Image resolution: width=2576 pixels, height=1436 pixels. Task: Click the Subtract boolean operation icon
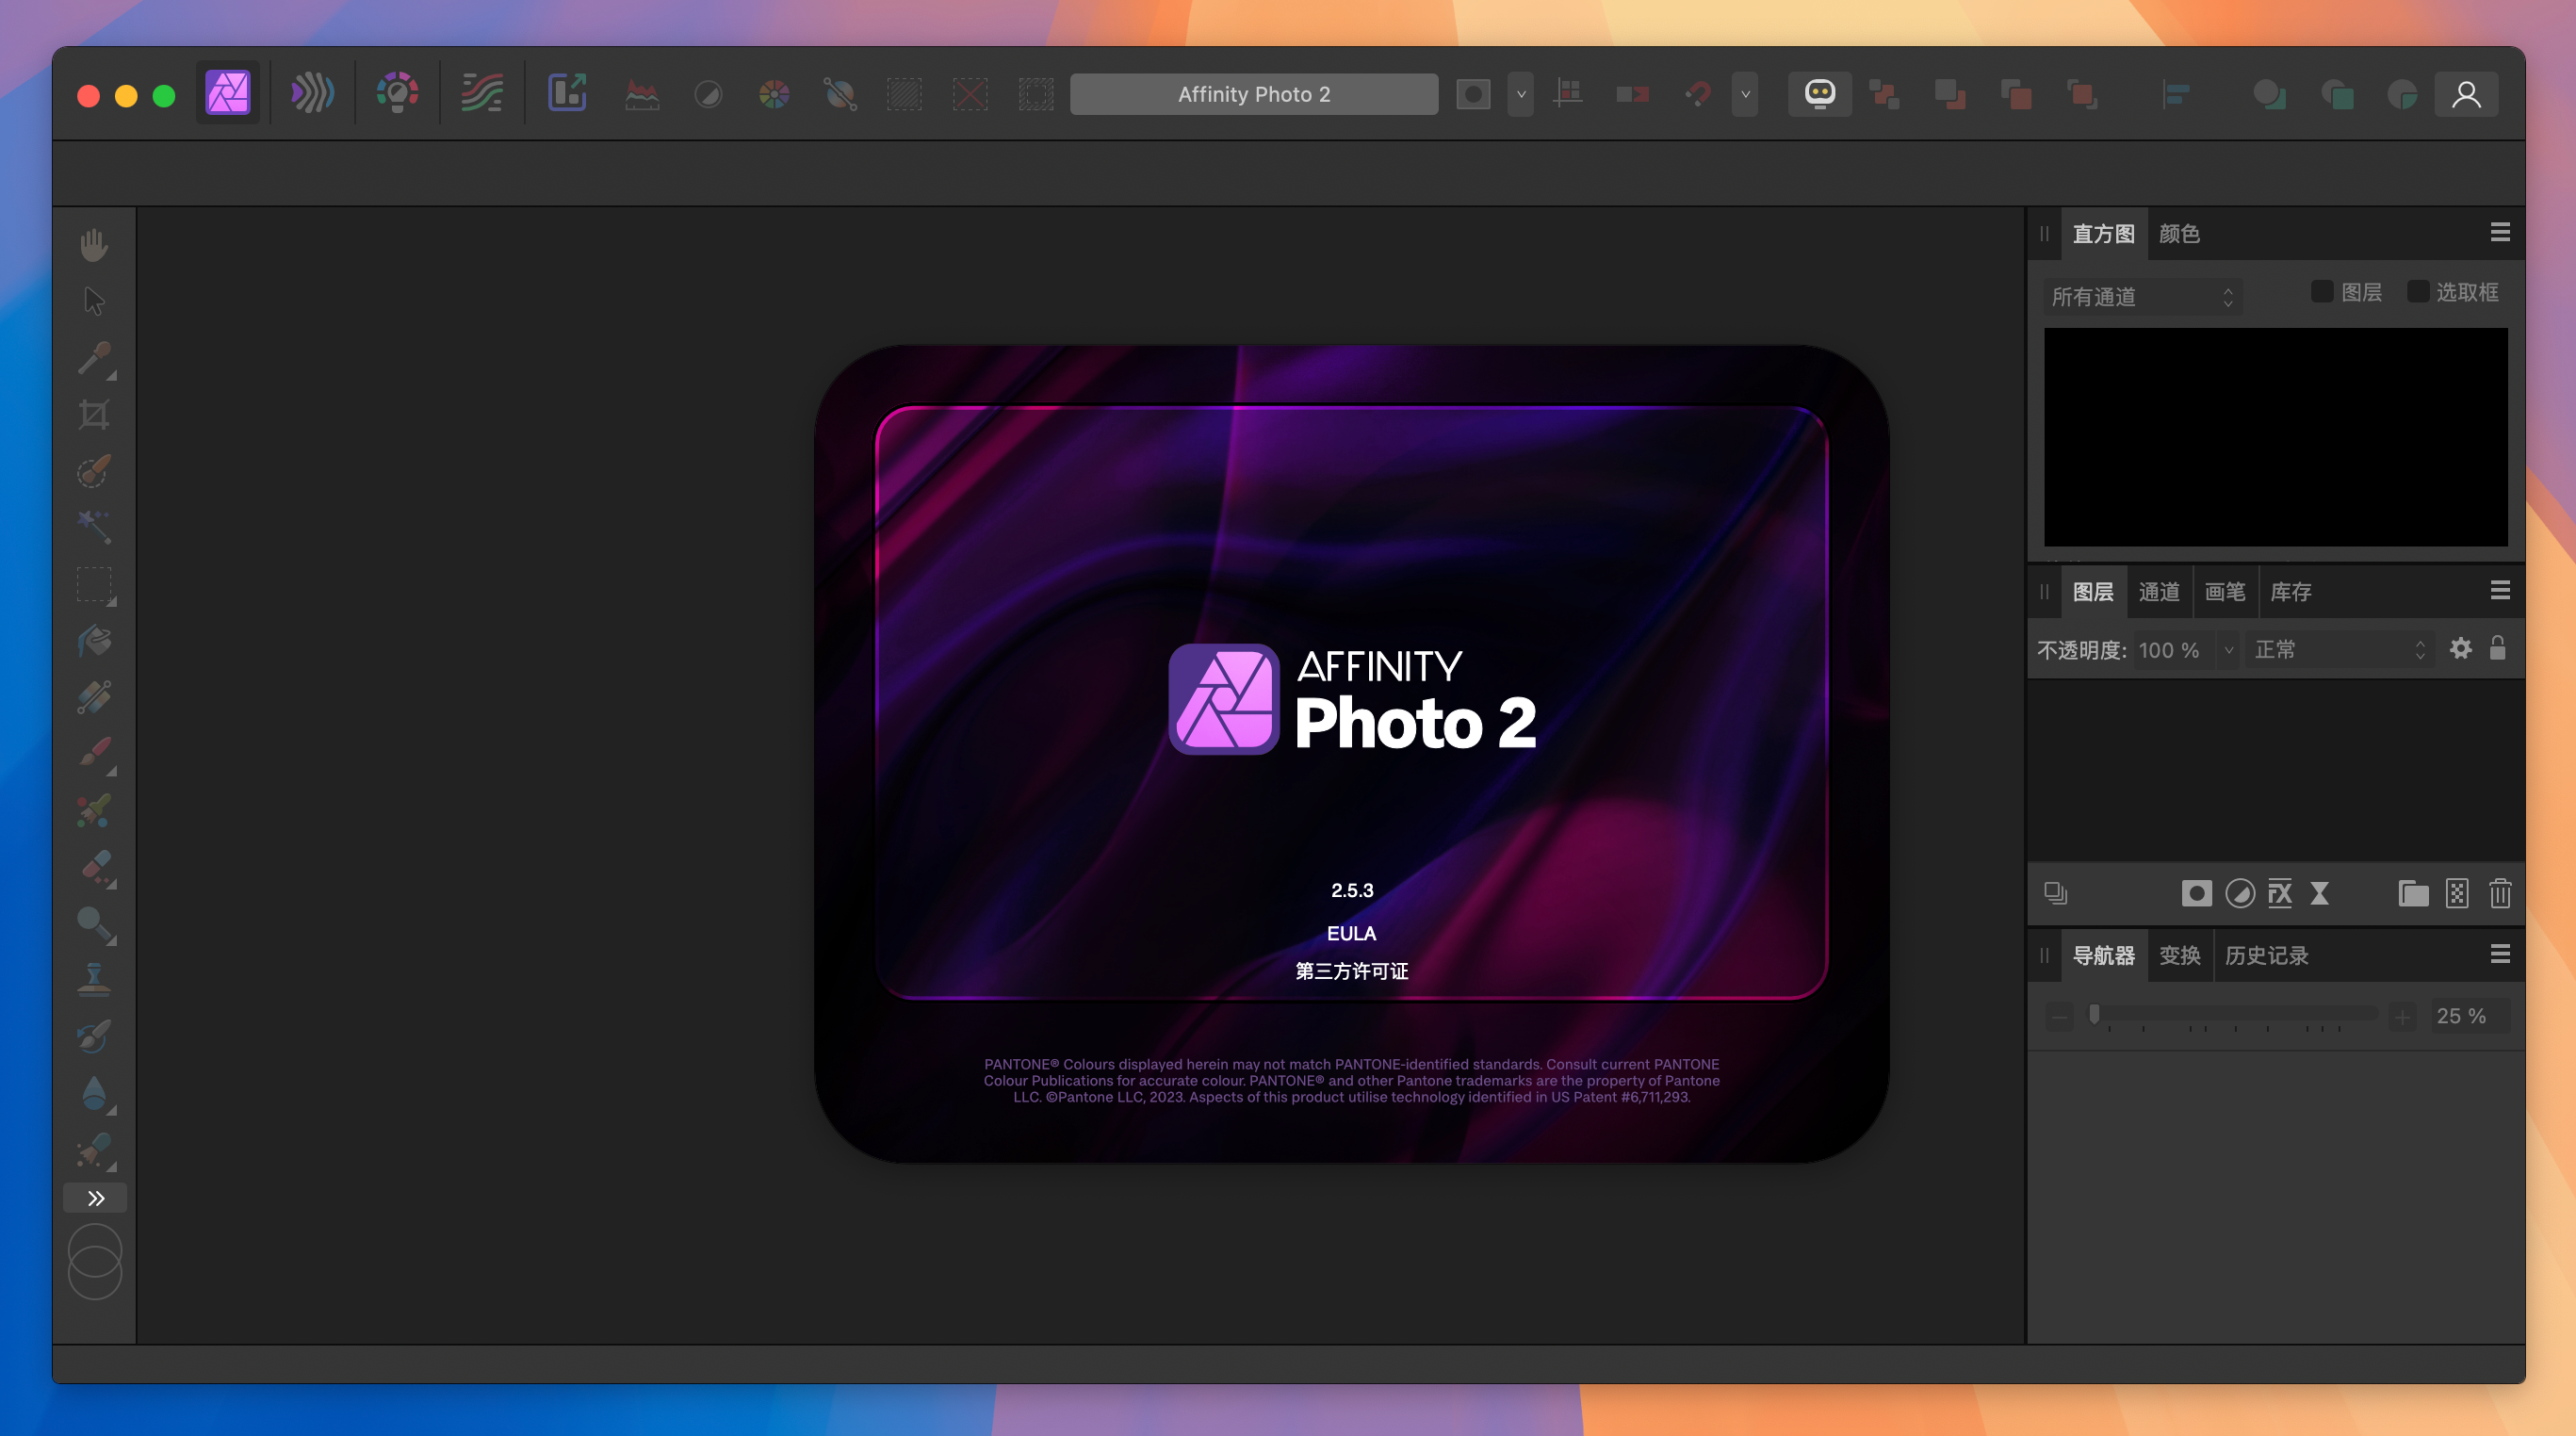pos(2336,95)
